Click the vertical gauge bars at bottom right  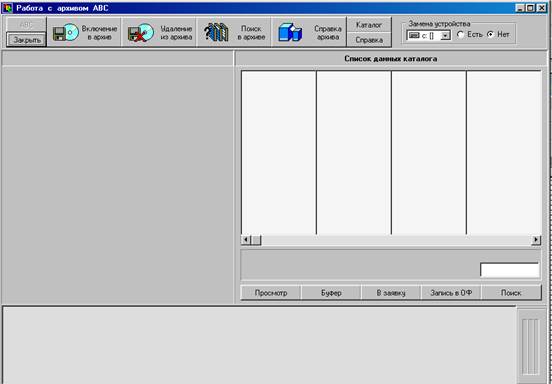(x=530, y=347)
